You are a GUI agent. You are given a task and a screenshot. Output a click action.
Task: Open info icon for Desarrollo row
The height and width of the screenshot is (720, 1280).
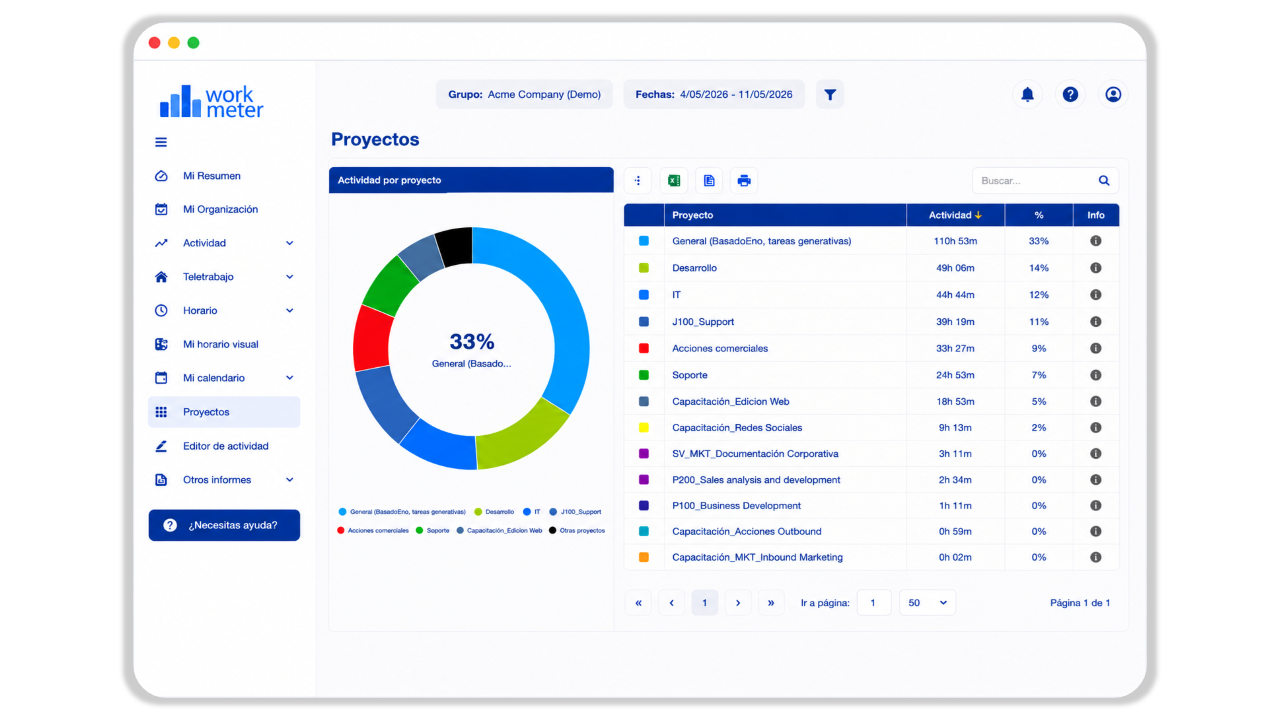pos(1096,268)
